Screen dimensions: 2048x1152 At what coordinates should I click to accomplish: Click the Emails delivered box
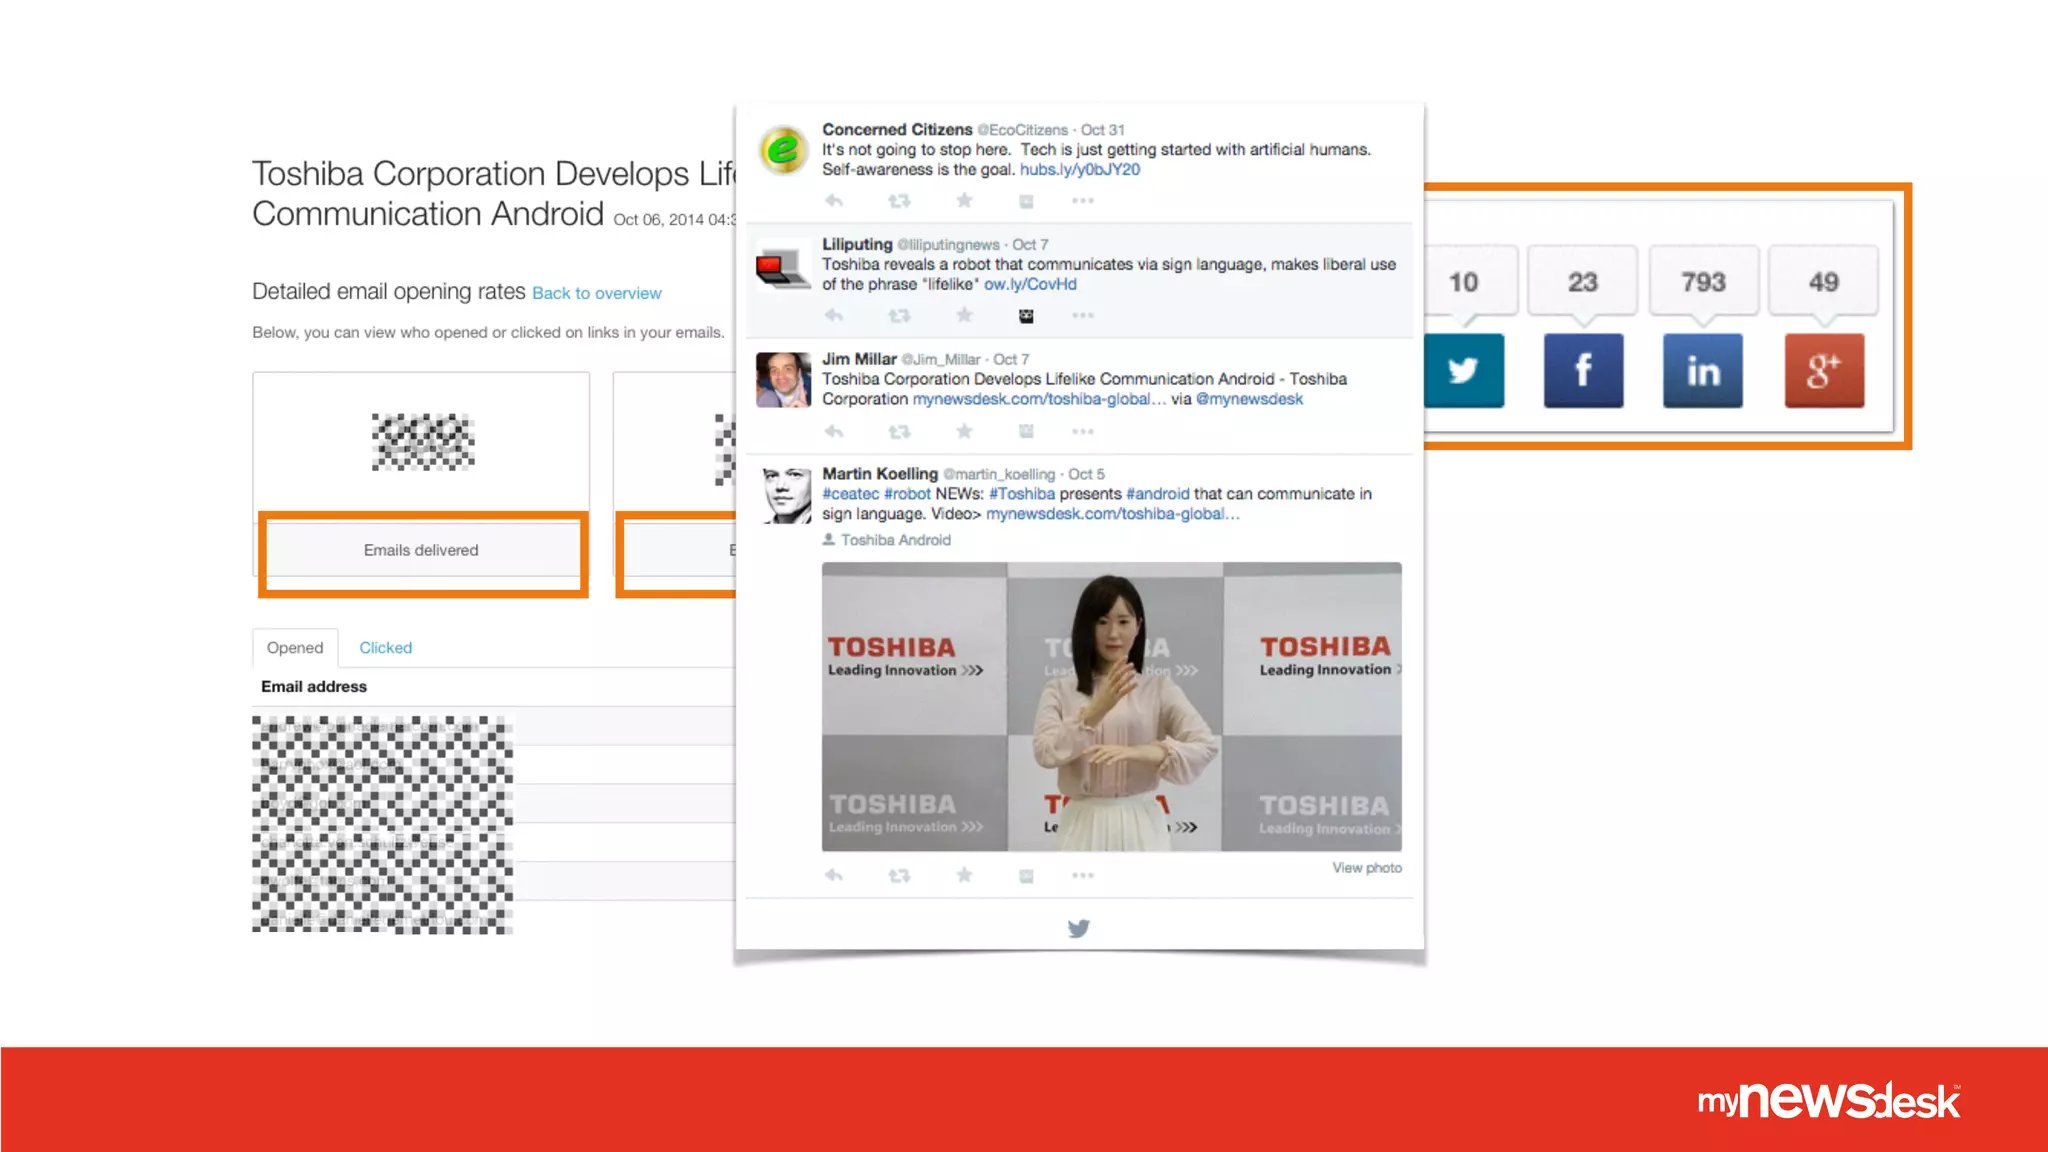point(421,550)
